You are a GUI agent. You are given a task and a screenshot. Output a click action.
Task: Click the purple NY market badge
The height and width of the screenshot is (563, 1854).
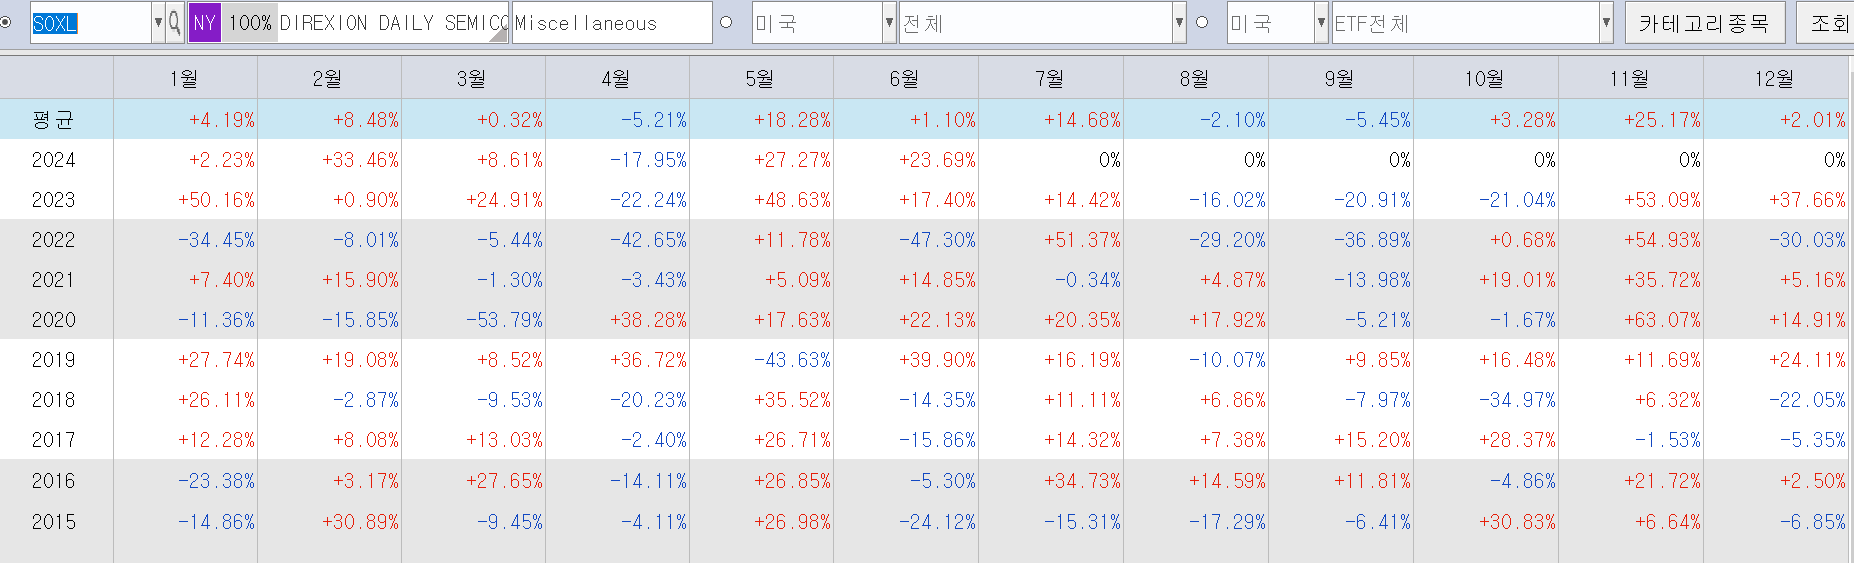click(x=204, y=22)
